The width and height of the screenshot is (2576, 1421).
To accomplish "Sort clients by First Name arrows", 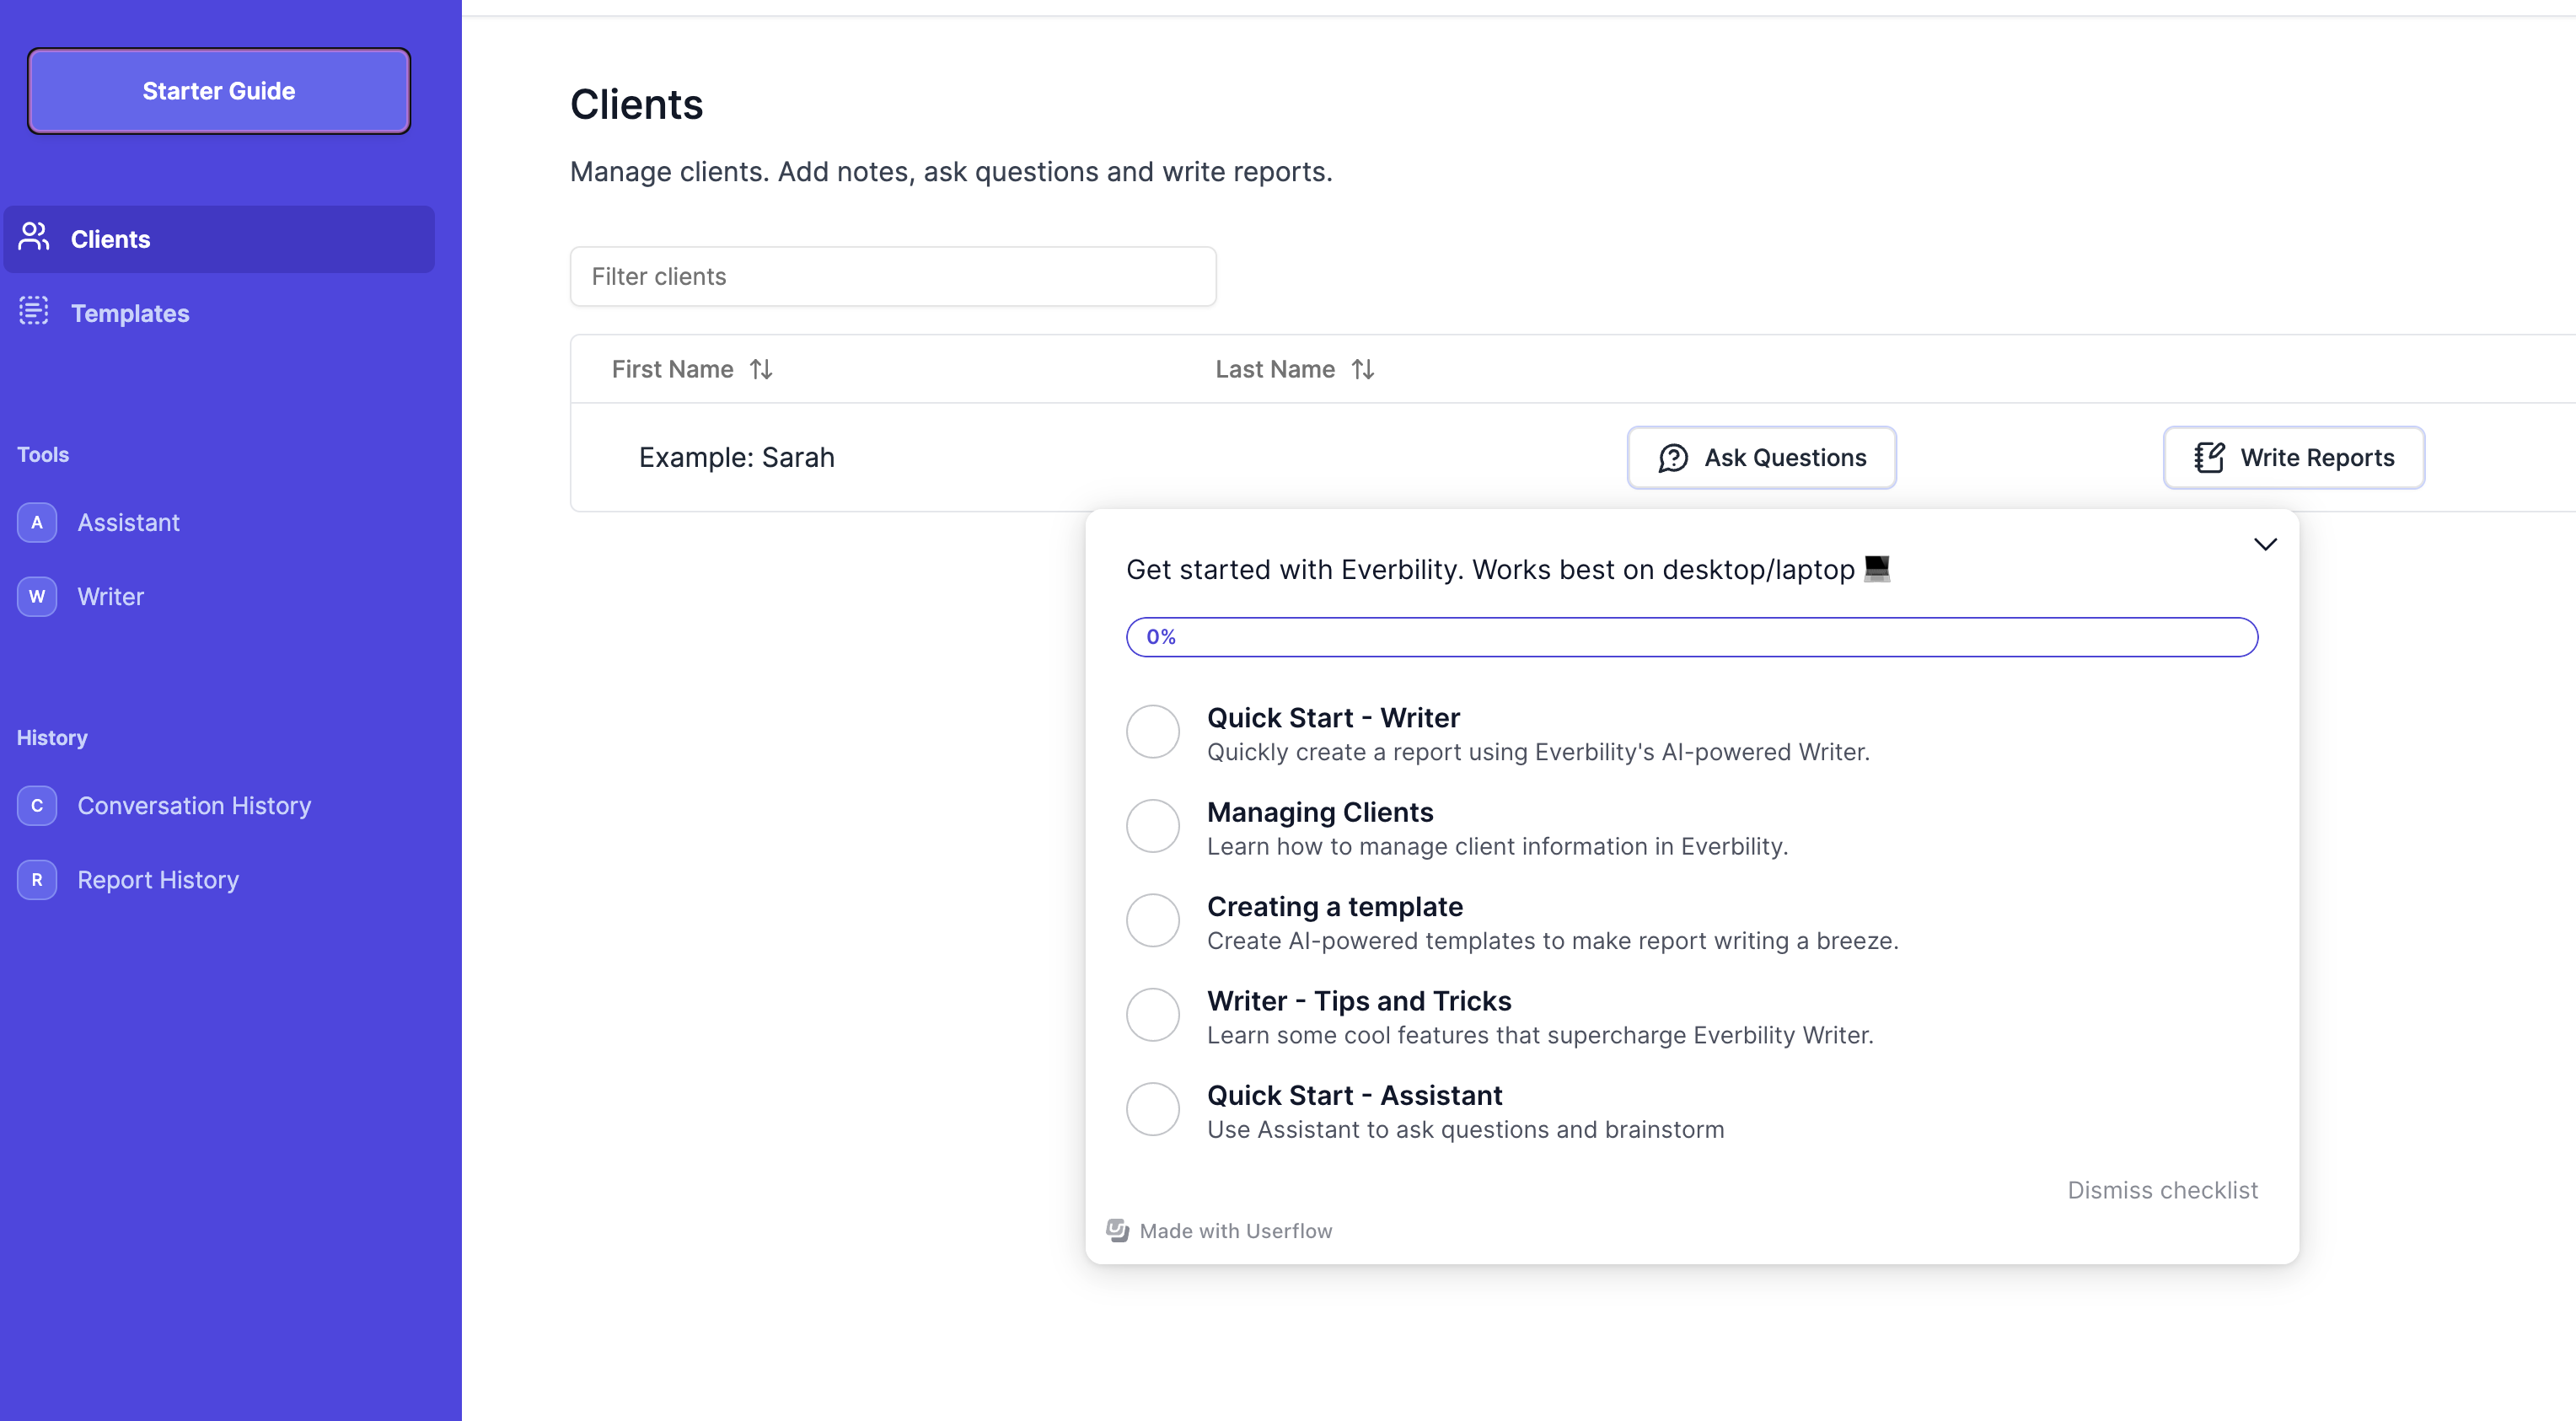I will pyautogui.click(x=761, y=370).
